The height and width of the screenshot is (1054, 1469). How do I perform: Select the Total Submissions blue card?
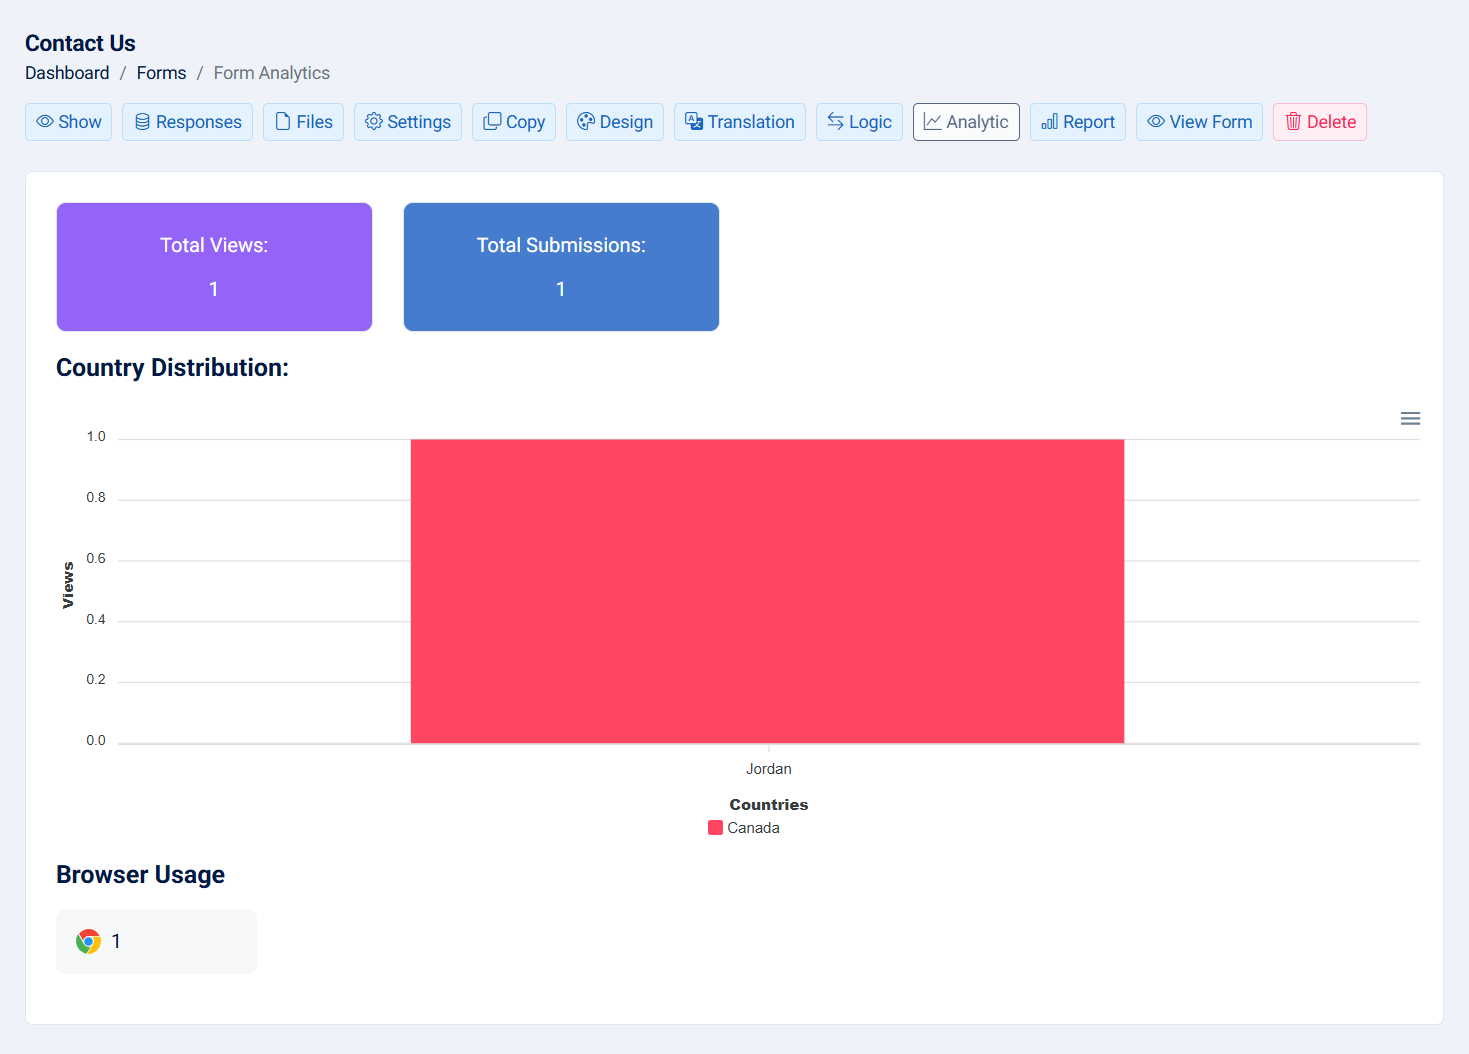point(561,267)
